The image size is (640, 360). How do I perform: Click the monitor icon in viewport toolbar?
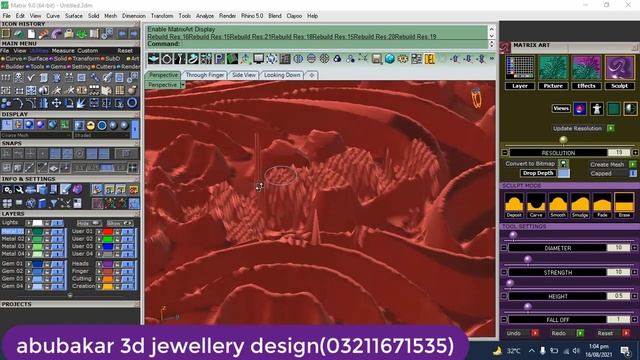pos(258,59)
